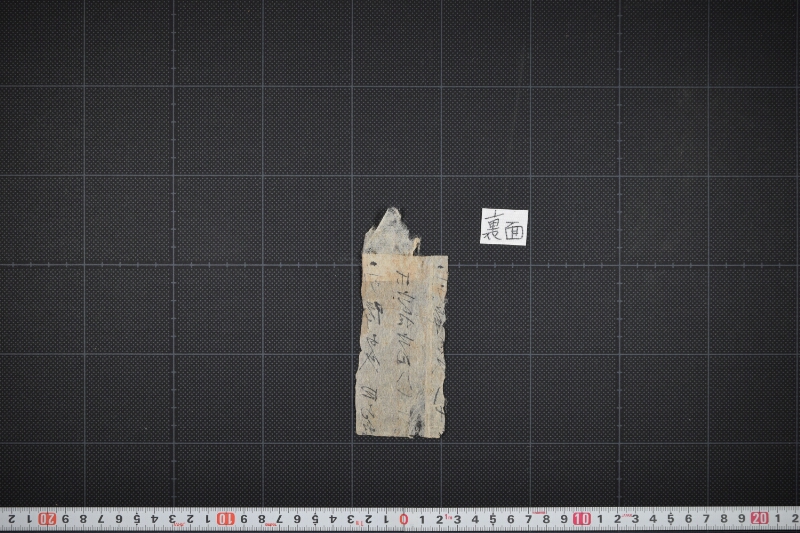800x533 pixels.
Task: Click the white label reading 裏面
Action: click(x=504, y=226)
